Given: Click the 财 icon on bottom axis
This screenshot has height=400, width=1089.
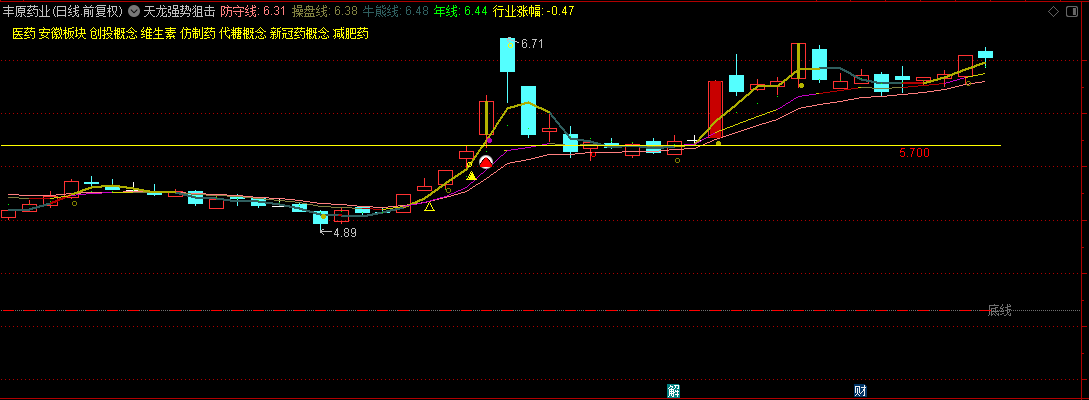Looking at the screenshot, I should (x=860, y=390).
